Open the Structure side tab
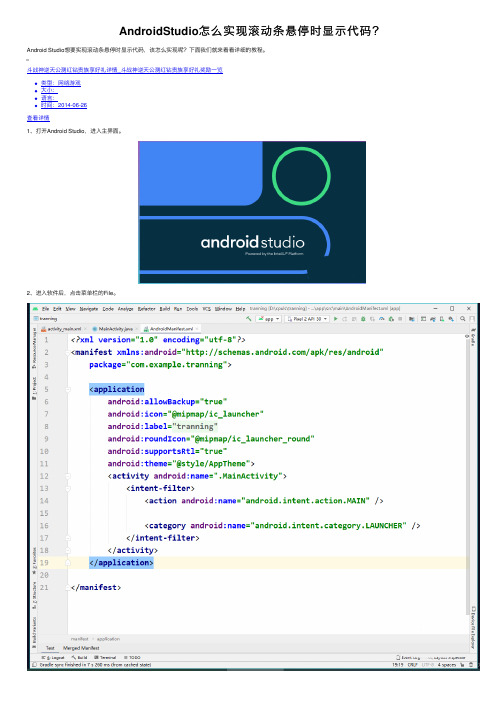This screenshot has height=713, width=504. tap(34, 596)
